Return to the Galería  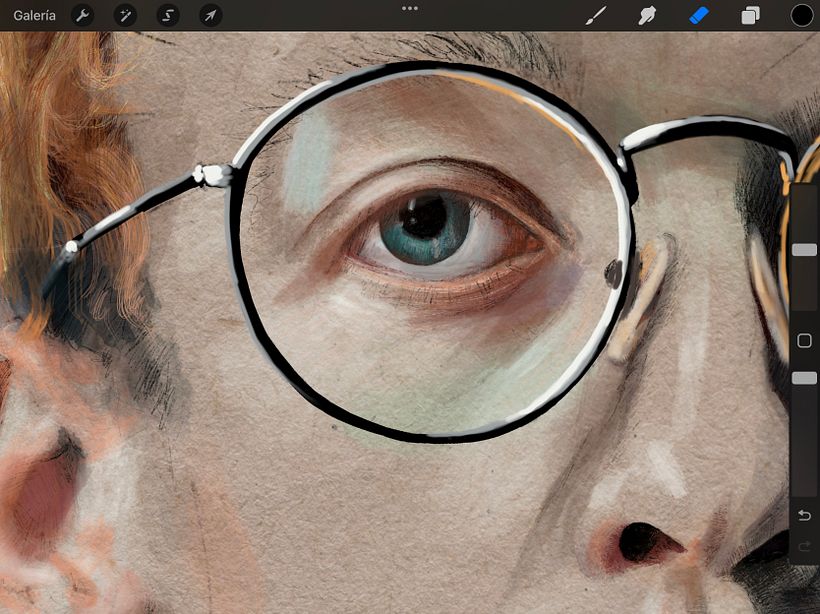(x=34, y=15)
